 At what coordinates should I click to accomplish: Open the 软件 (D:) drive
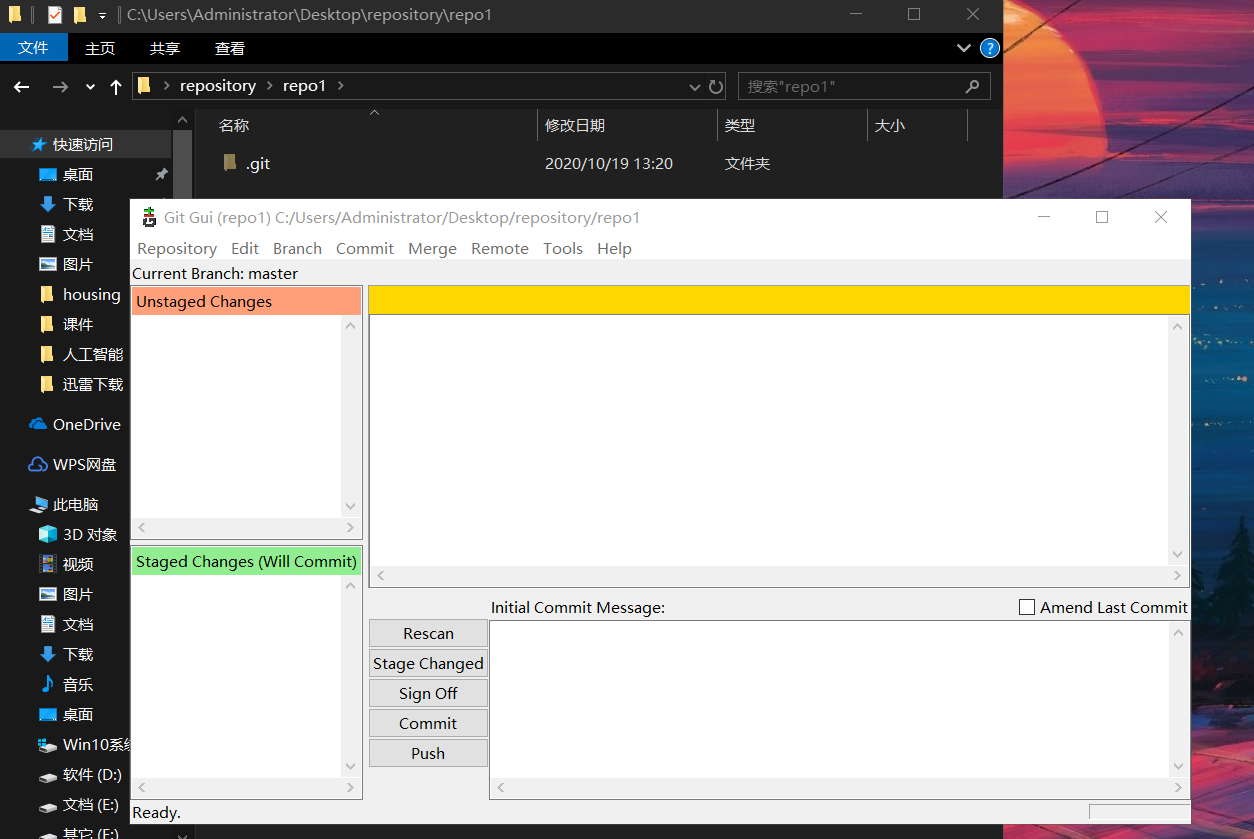tap(92, 774)
